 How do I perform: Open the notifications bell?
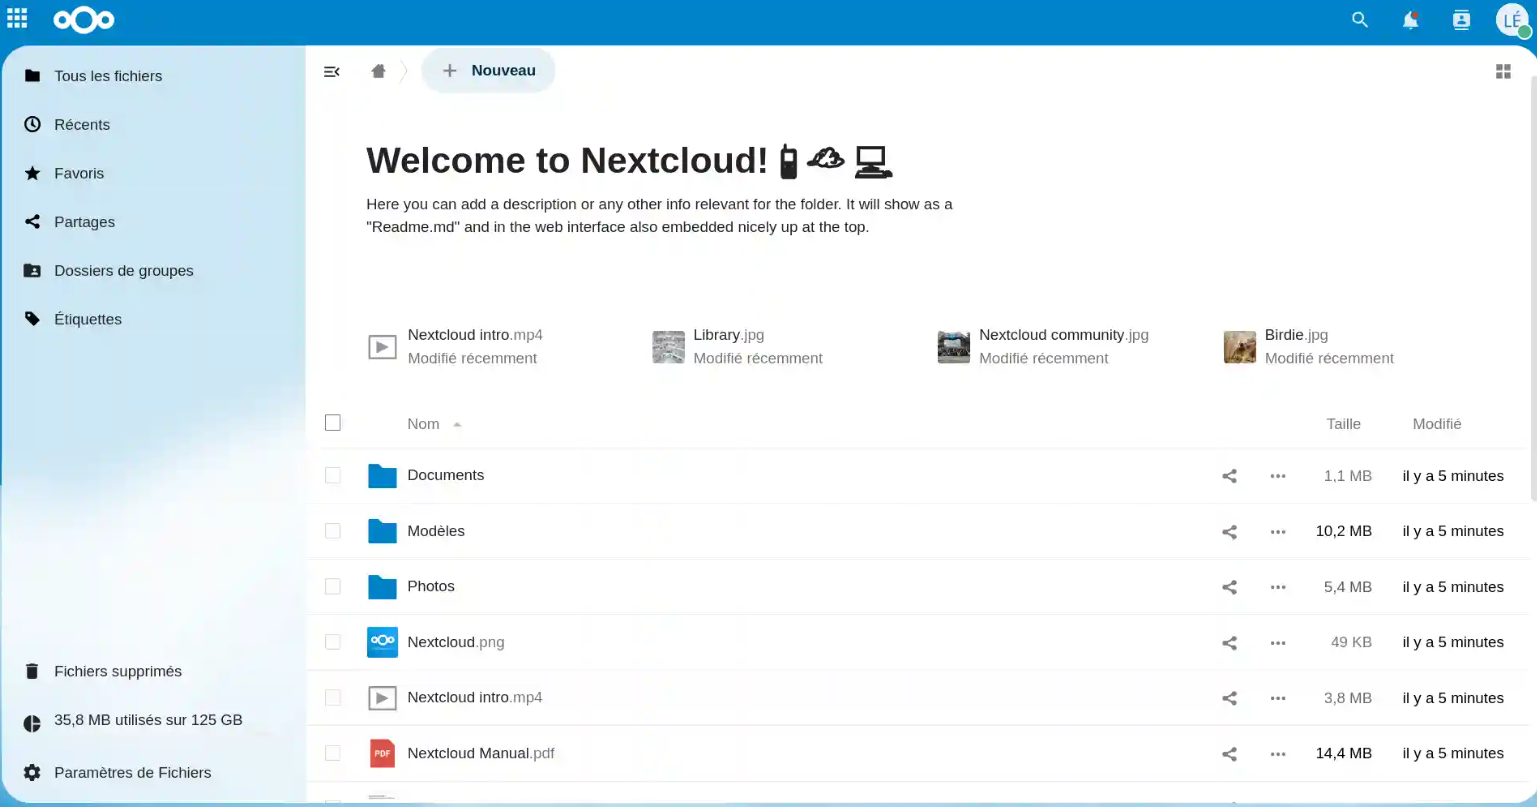(1410, 19)
